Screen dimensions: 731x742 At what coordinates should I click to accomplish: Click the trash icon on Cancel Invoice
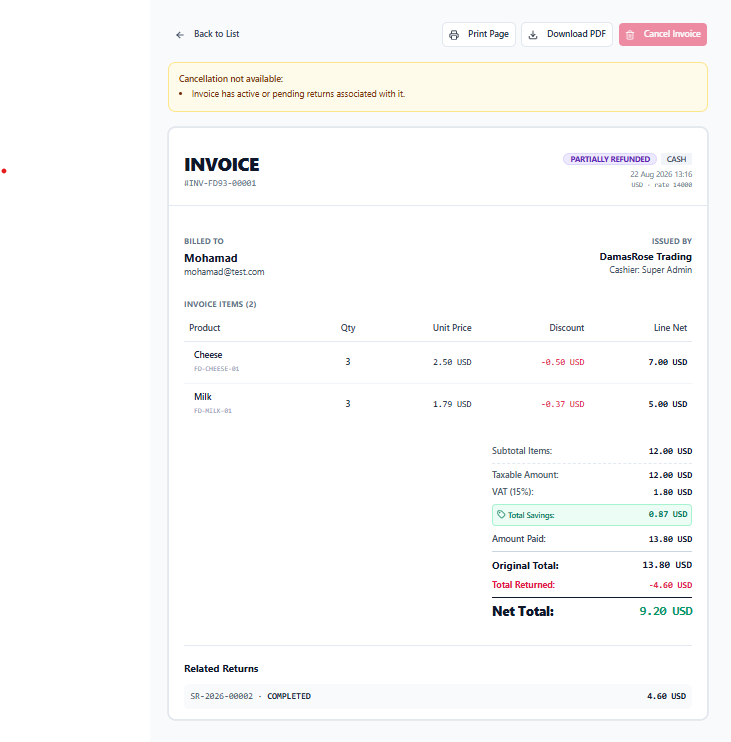pos(630,35)
